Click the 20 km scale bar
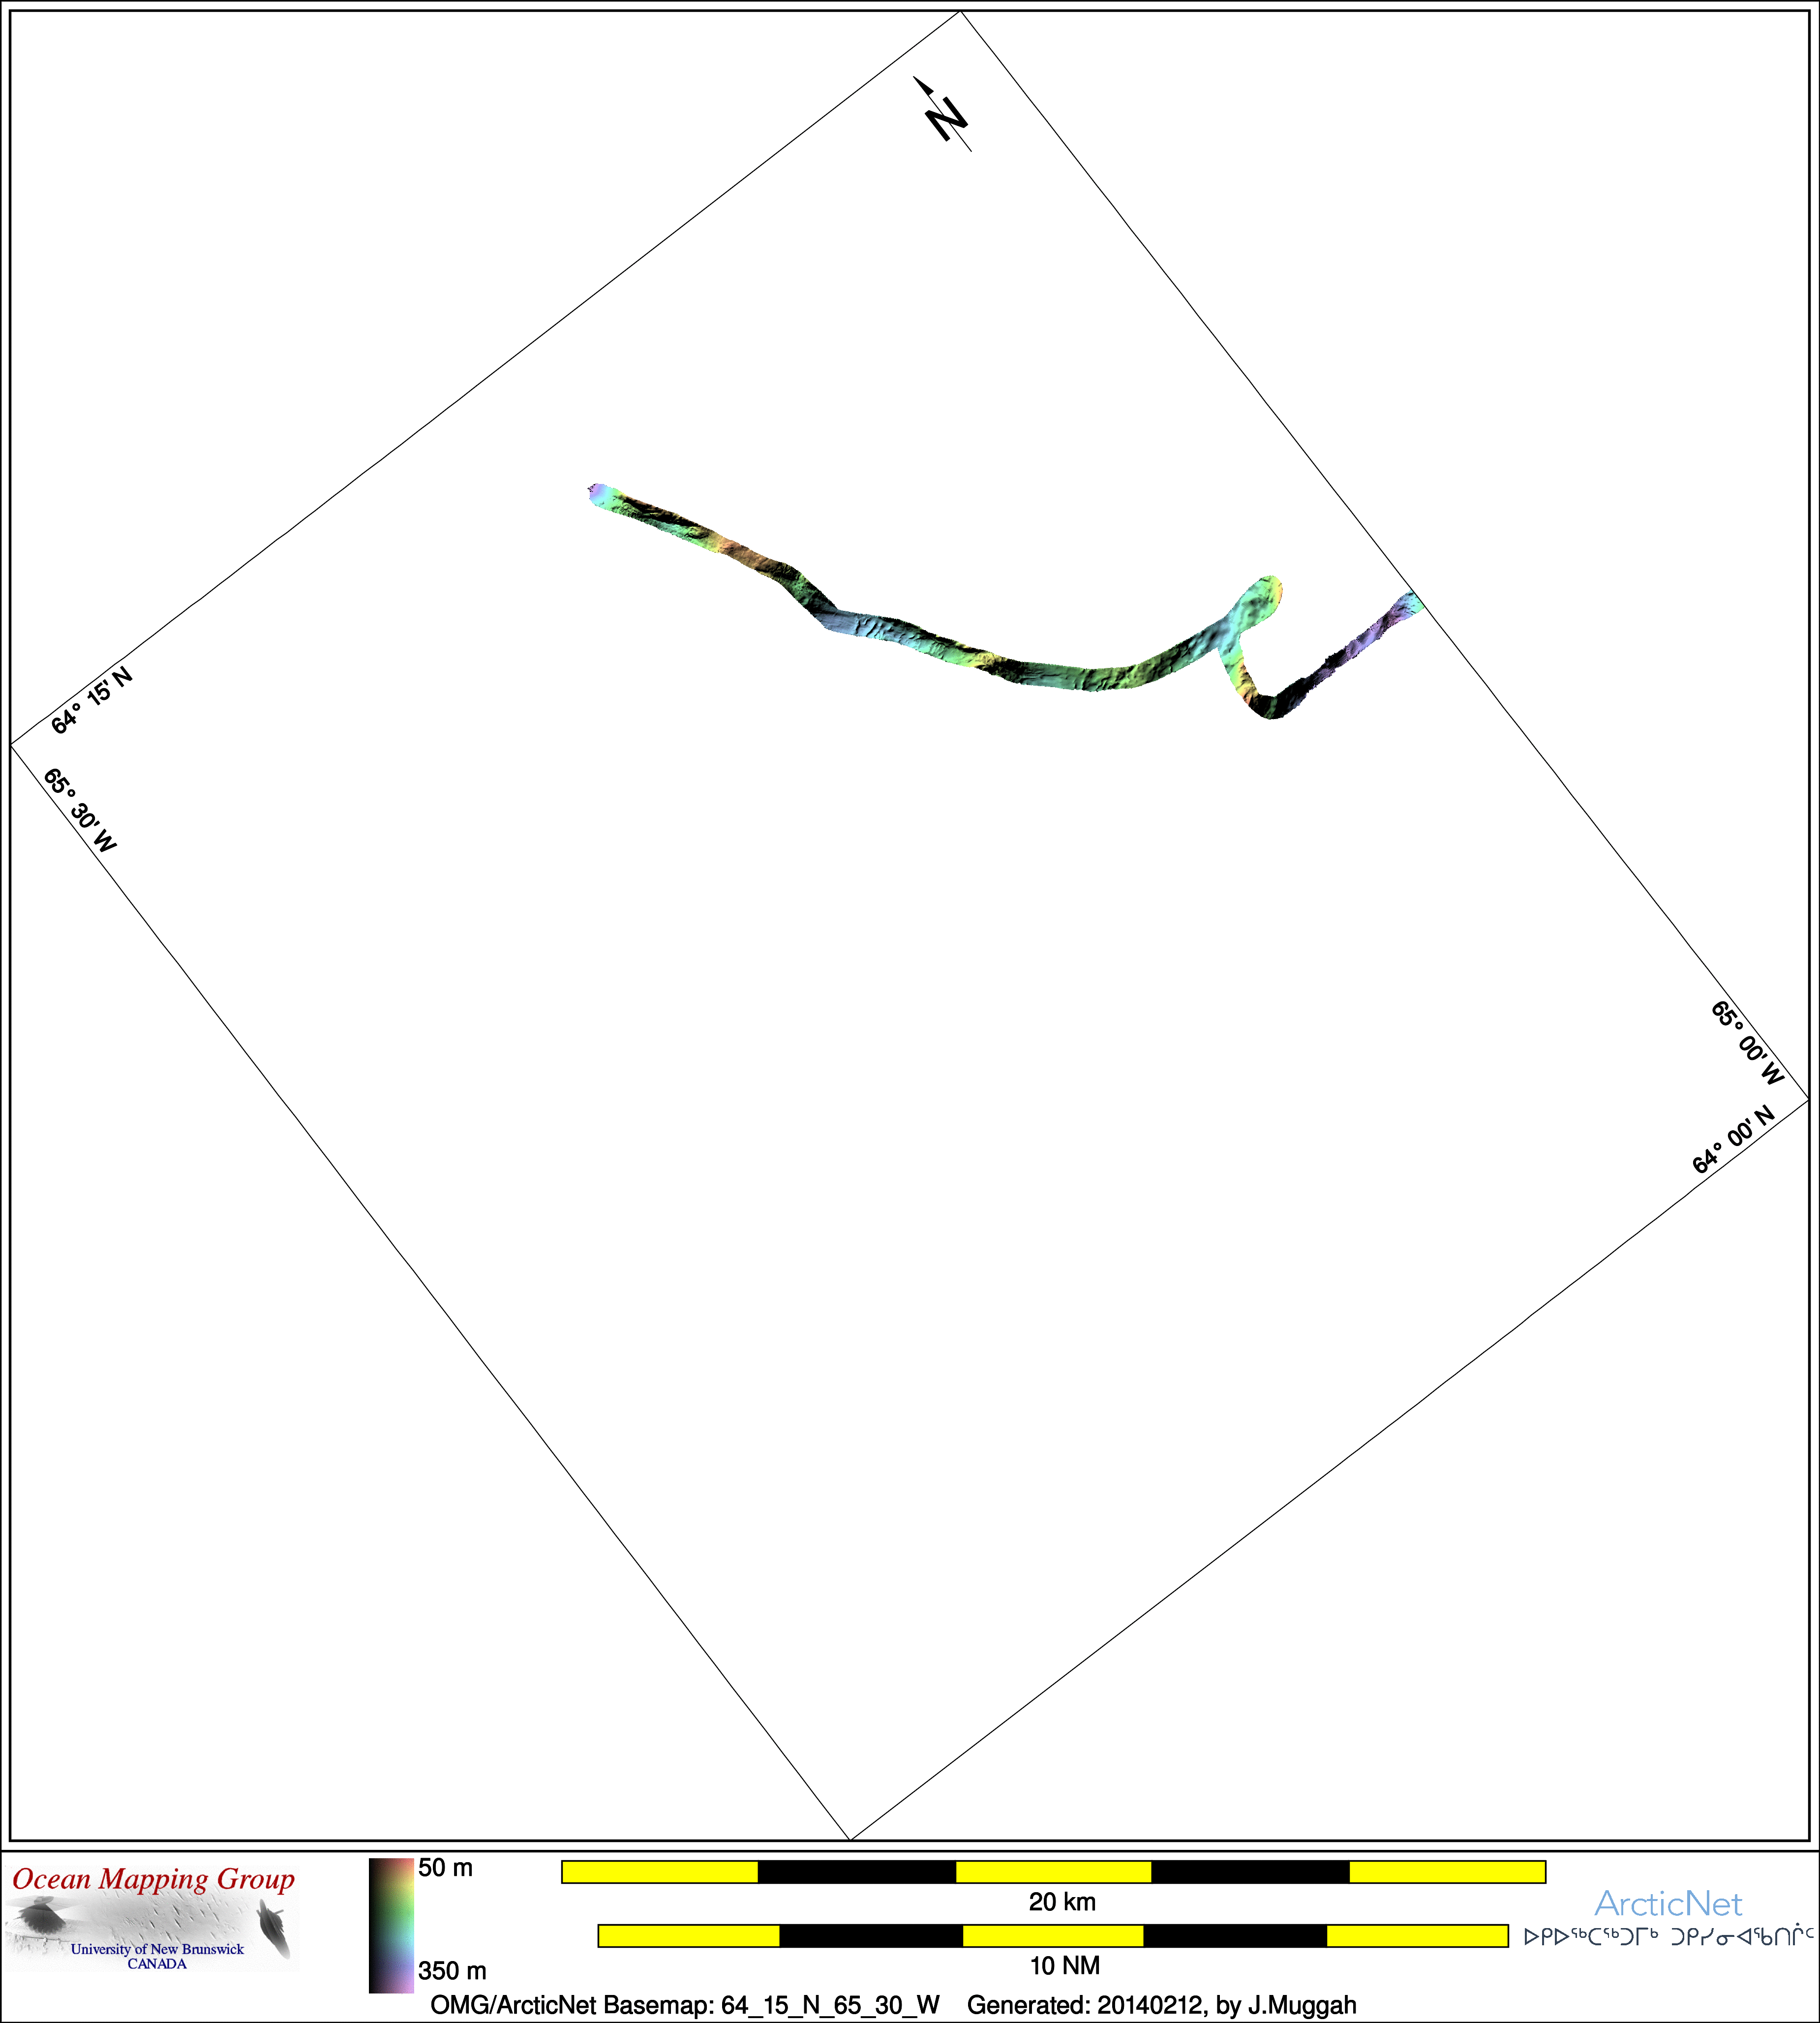 coord(1053,1871)
